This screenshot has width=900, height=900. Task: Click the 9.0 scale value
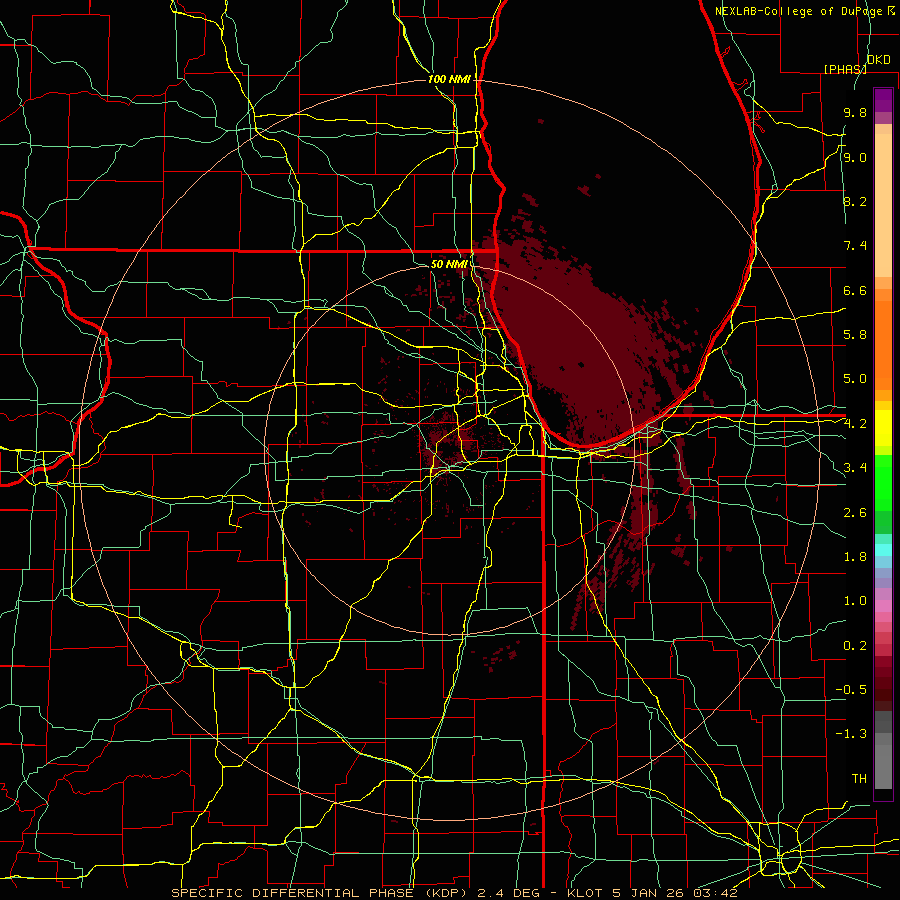pyautogui.click(x=855, y=157)
